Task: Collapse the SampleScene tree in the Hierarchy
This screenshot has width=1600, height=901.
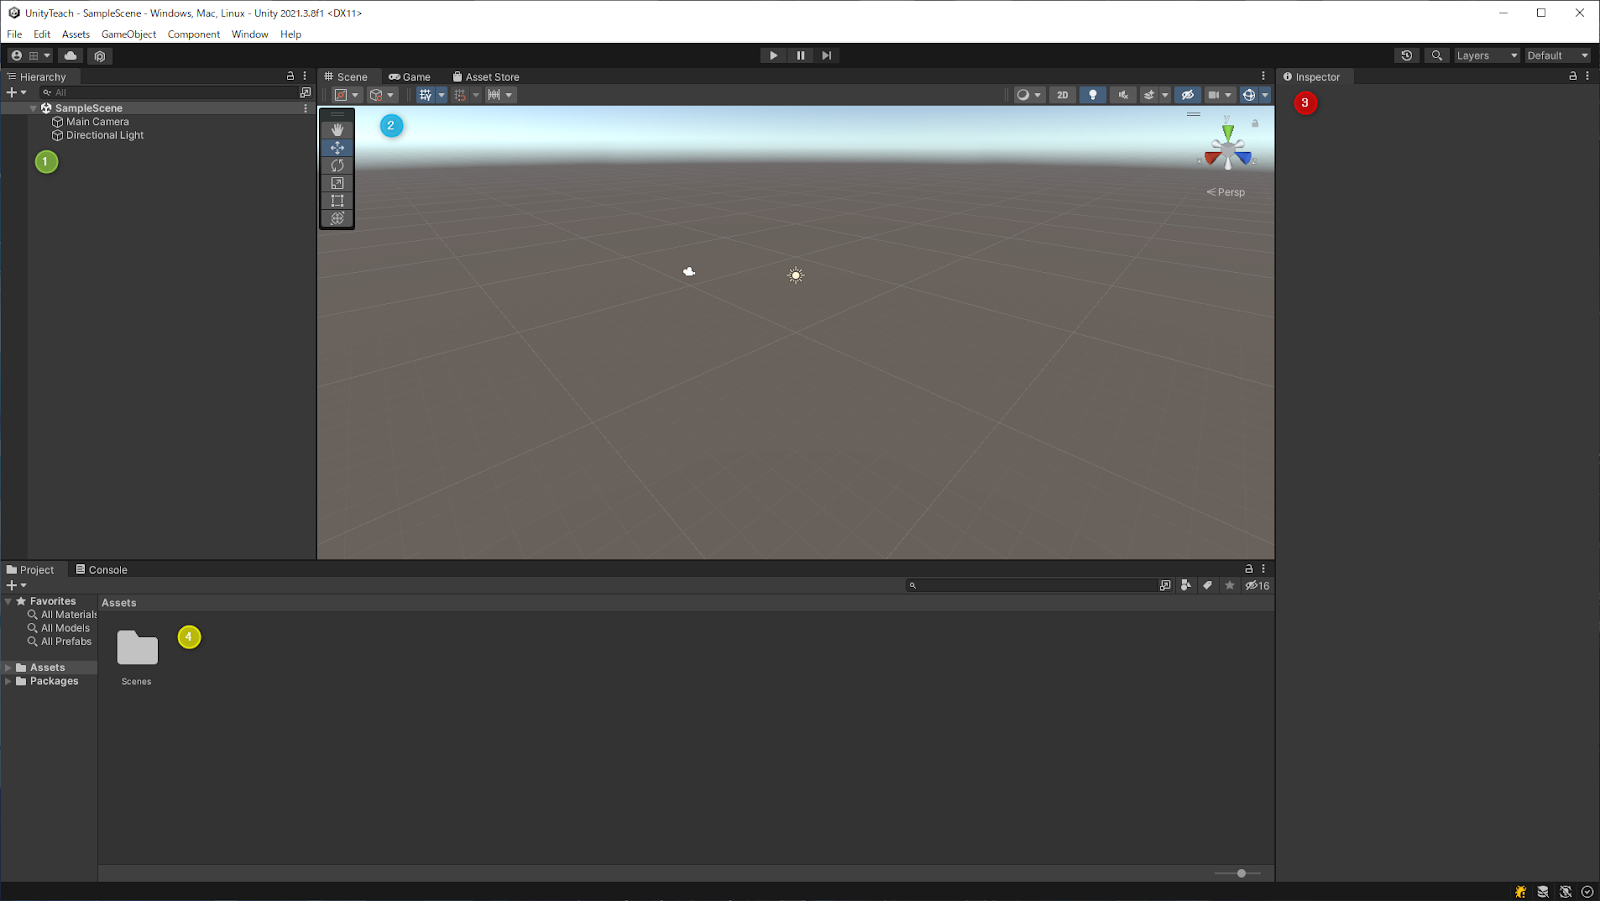Action: (x=33, y=108)
